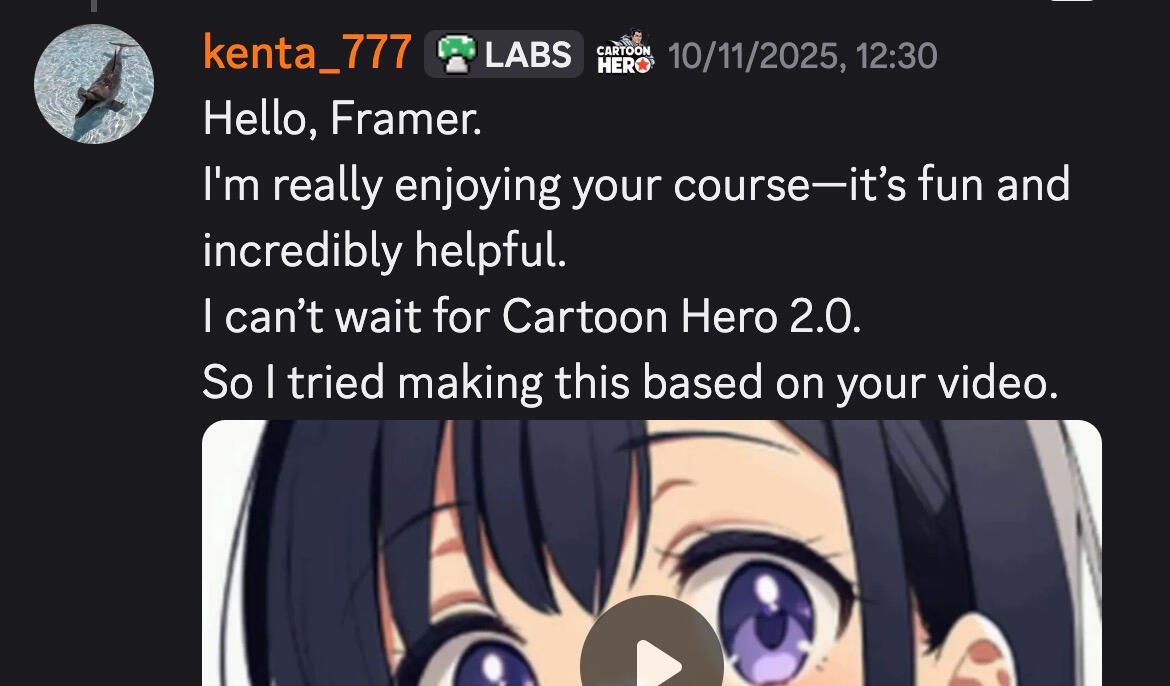The width and height of the screenshot is (1170, 686).
Task: Click "So I tried making this based on your video."
Action: (x=631, y=383)
